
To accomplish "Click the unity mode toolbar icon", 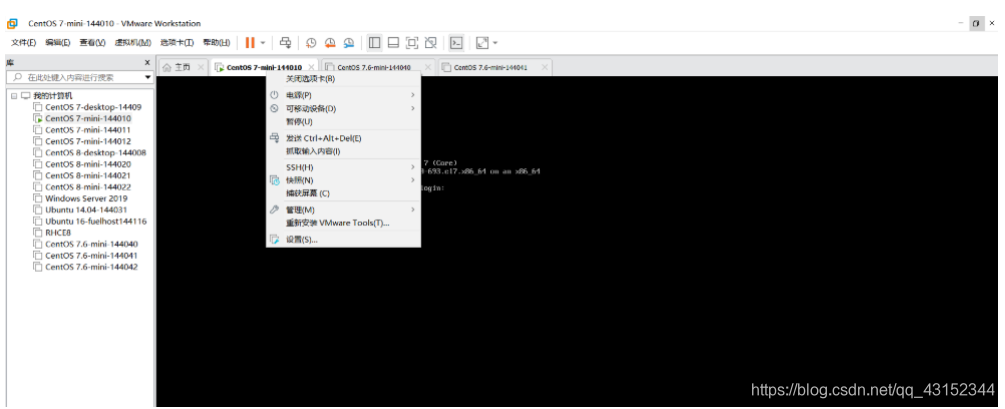I will pyautogui.click(x=431, y=43).
